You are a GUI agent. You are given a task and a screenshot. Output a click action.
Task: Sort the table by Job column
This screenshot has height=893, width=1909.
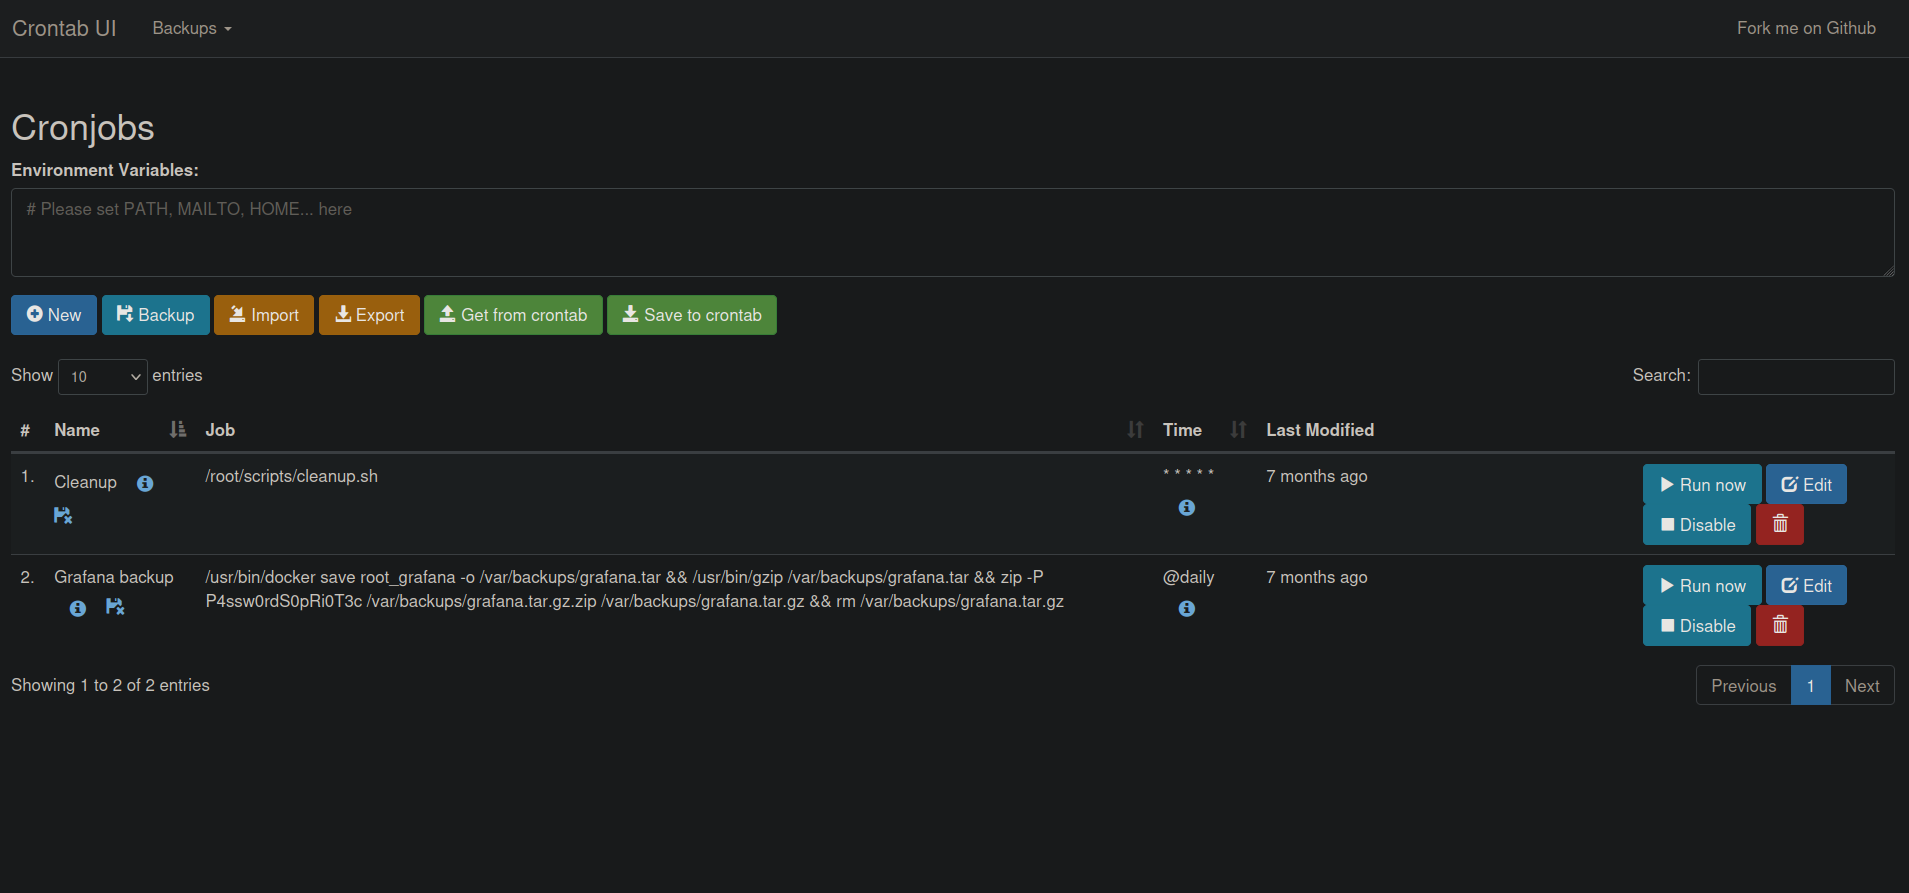point(220,430)
